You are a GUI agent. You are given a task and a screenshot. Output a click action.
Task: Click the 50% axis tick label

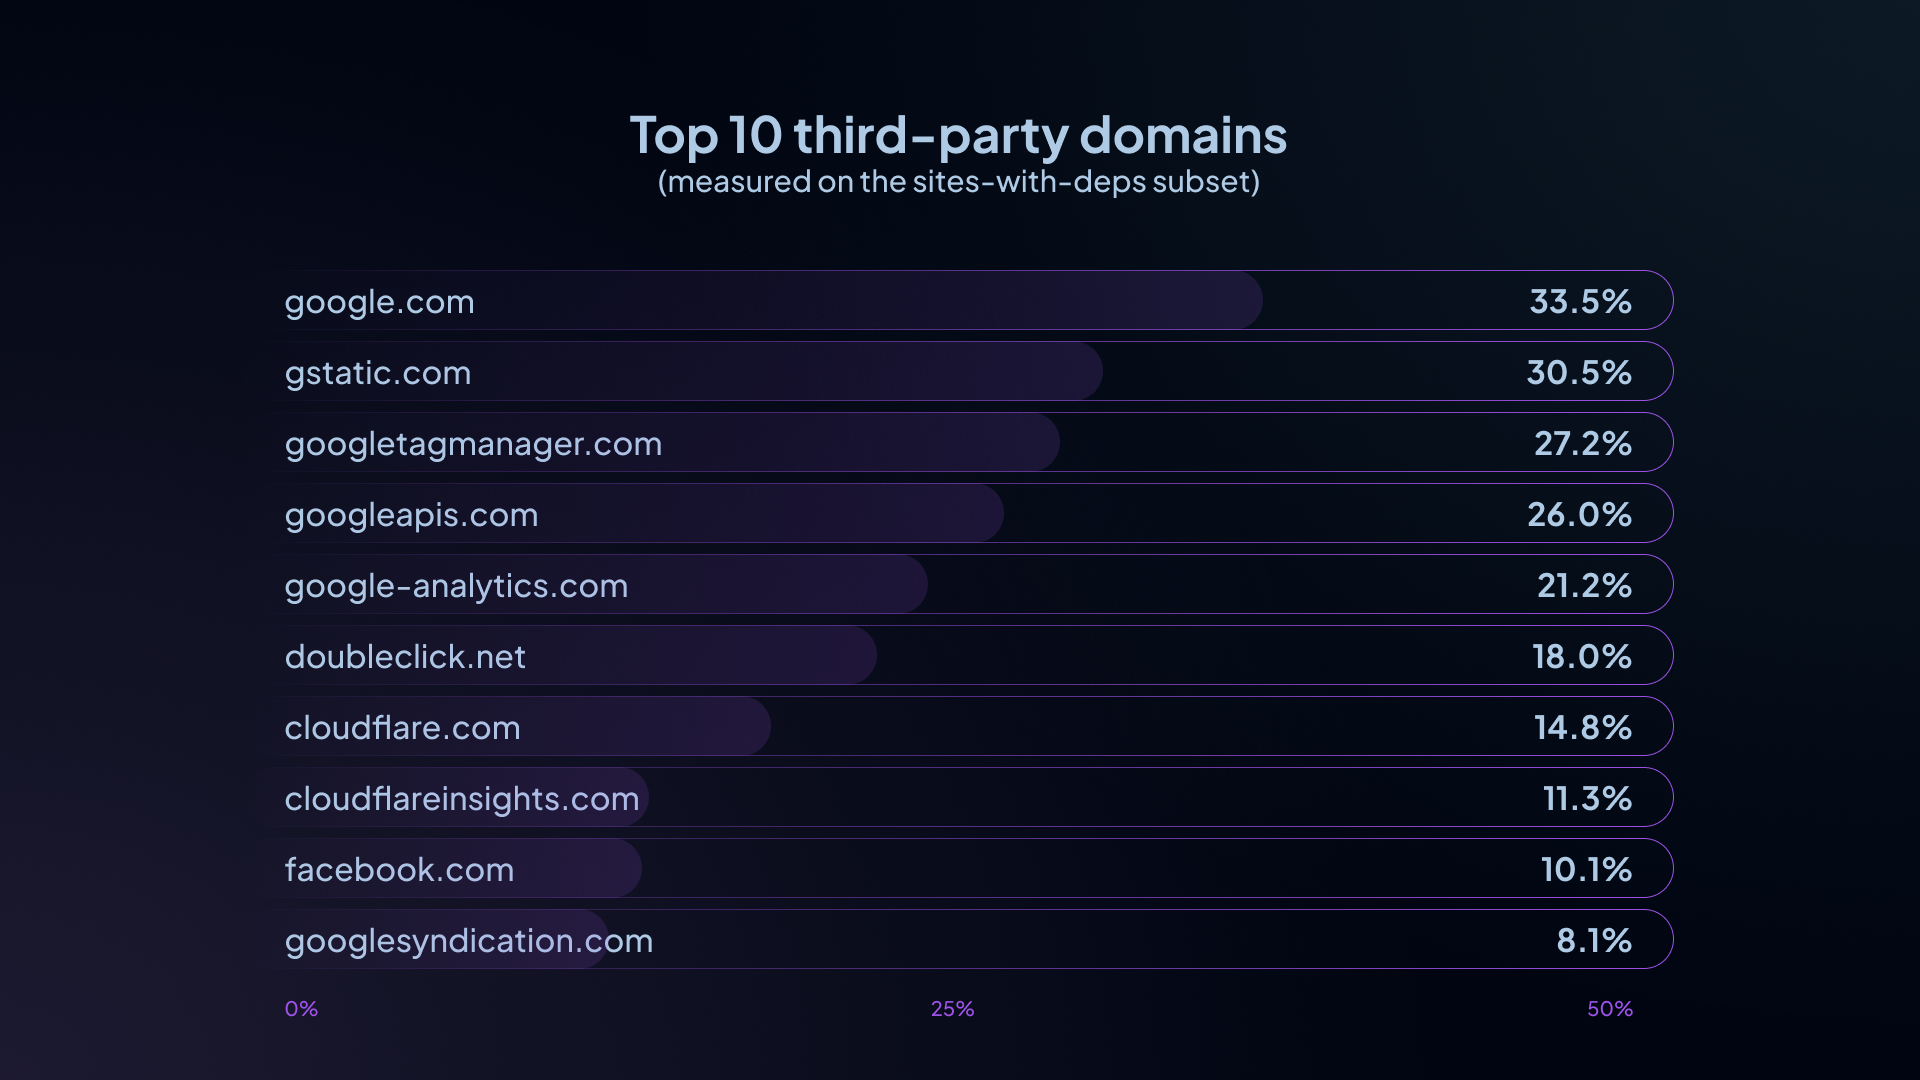point(1609,1009)
